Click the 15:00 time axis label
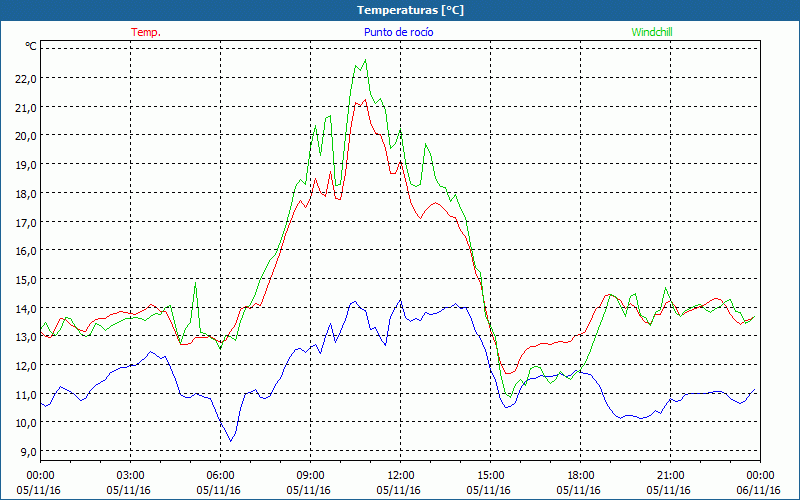Image resolution: width=800 pixels, height=500 pixels. (490, 476)
